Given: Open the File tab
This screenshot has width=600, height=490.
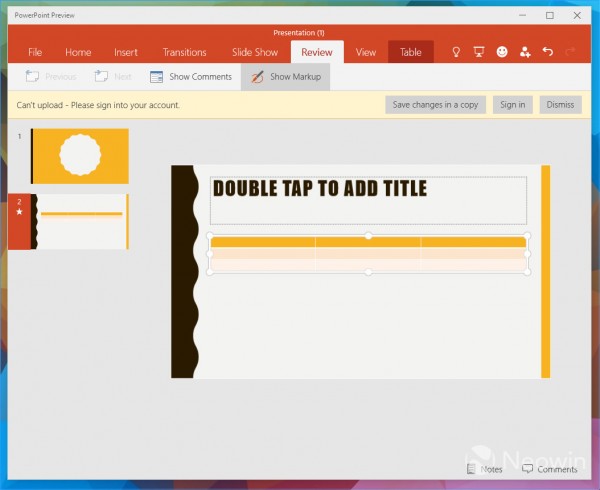Looking at the screenshot, I should point(35,52).
